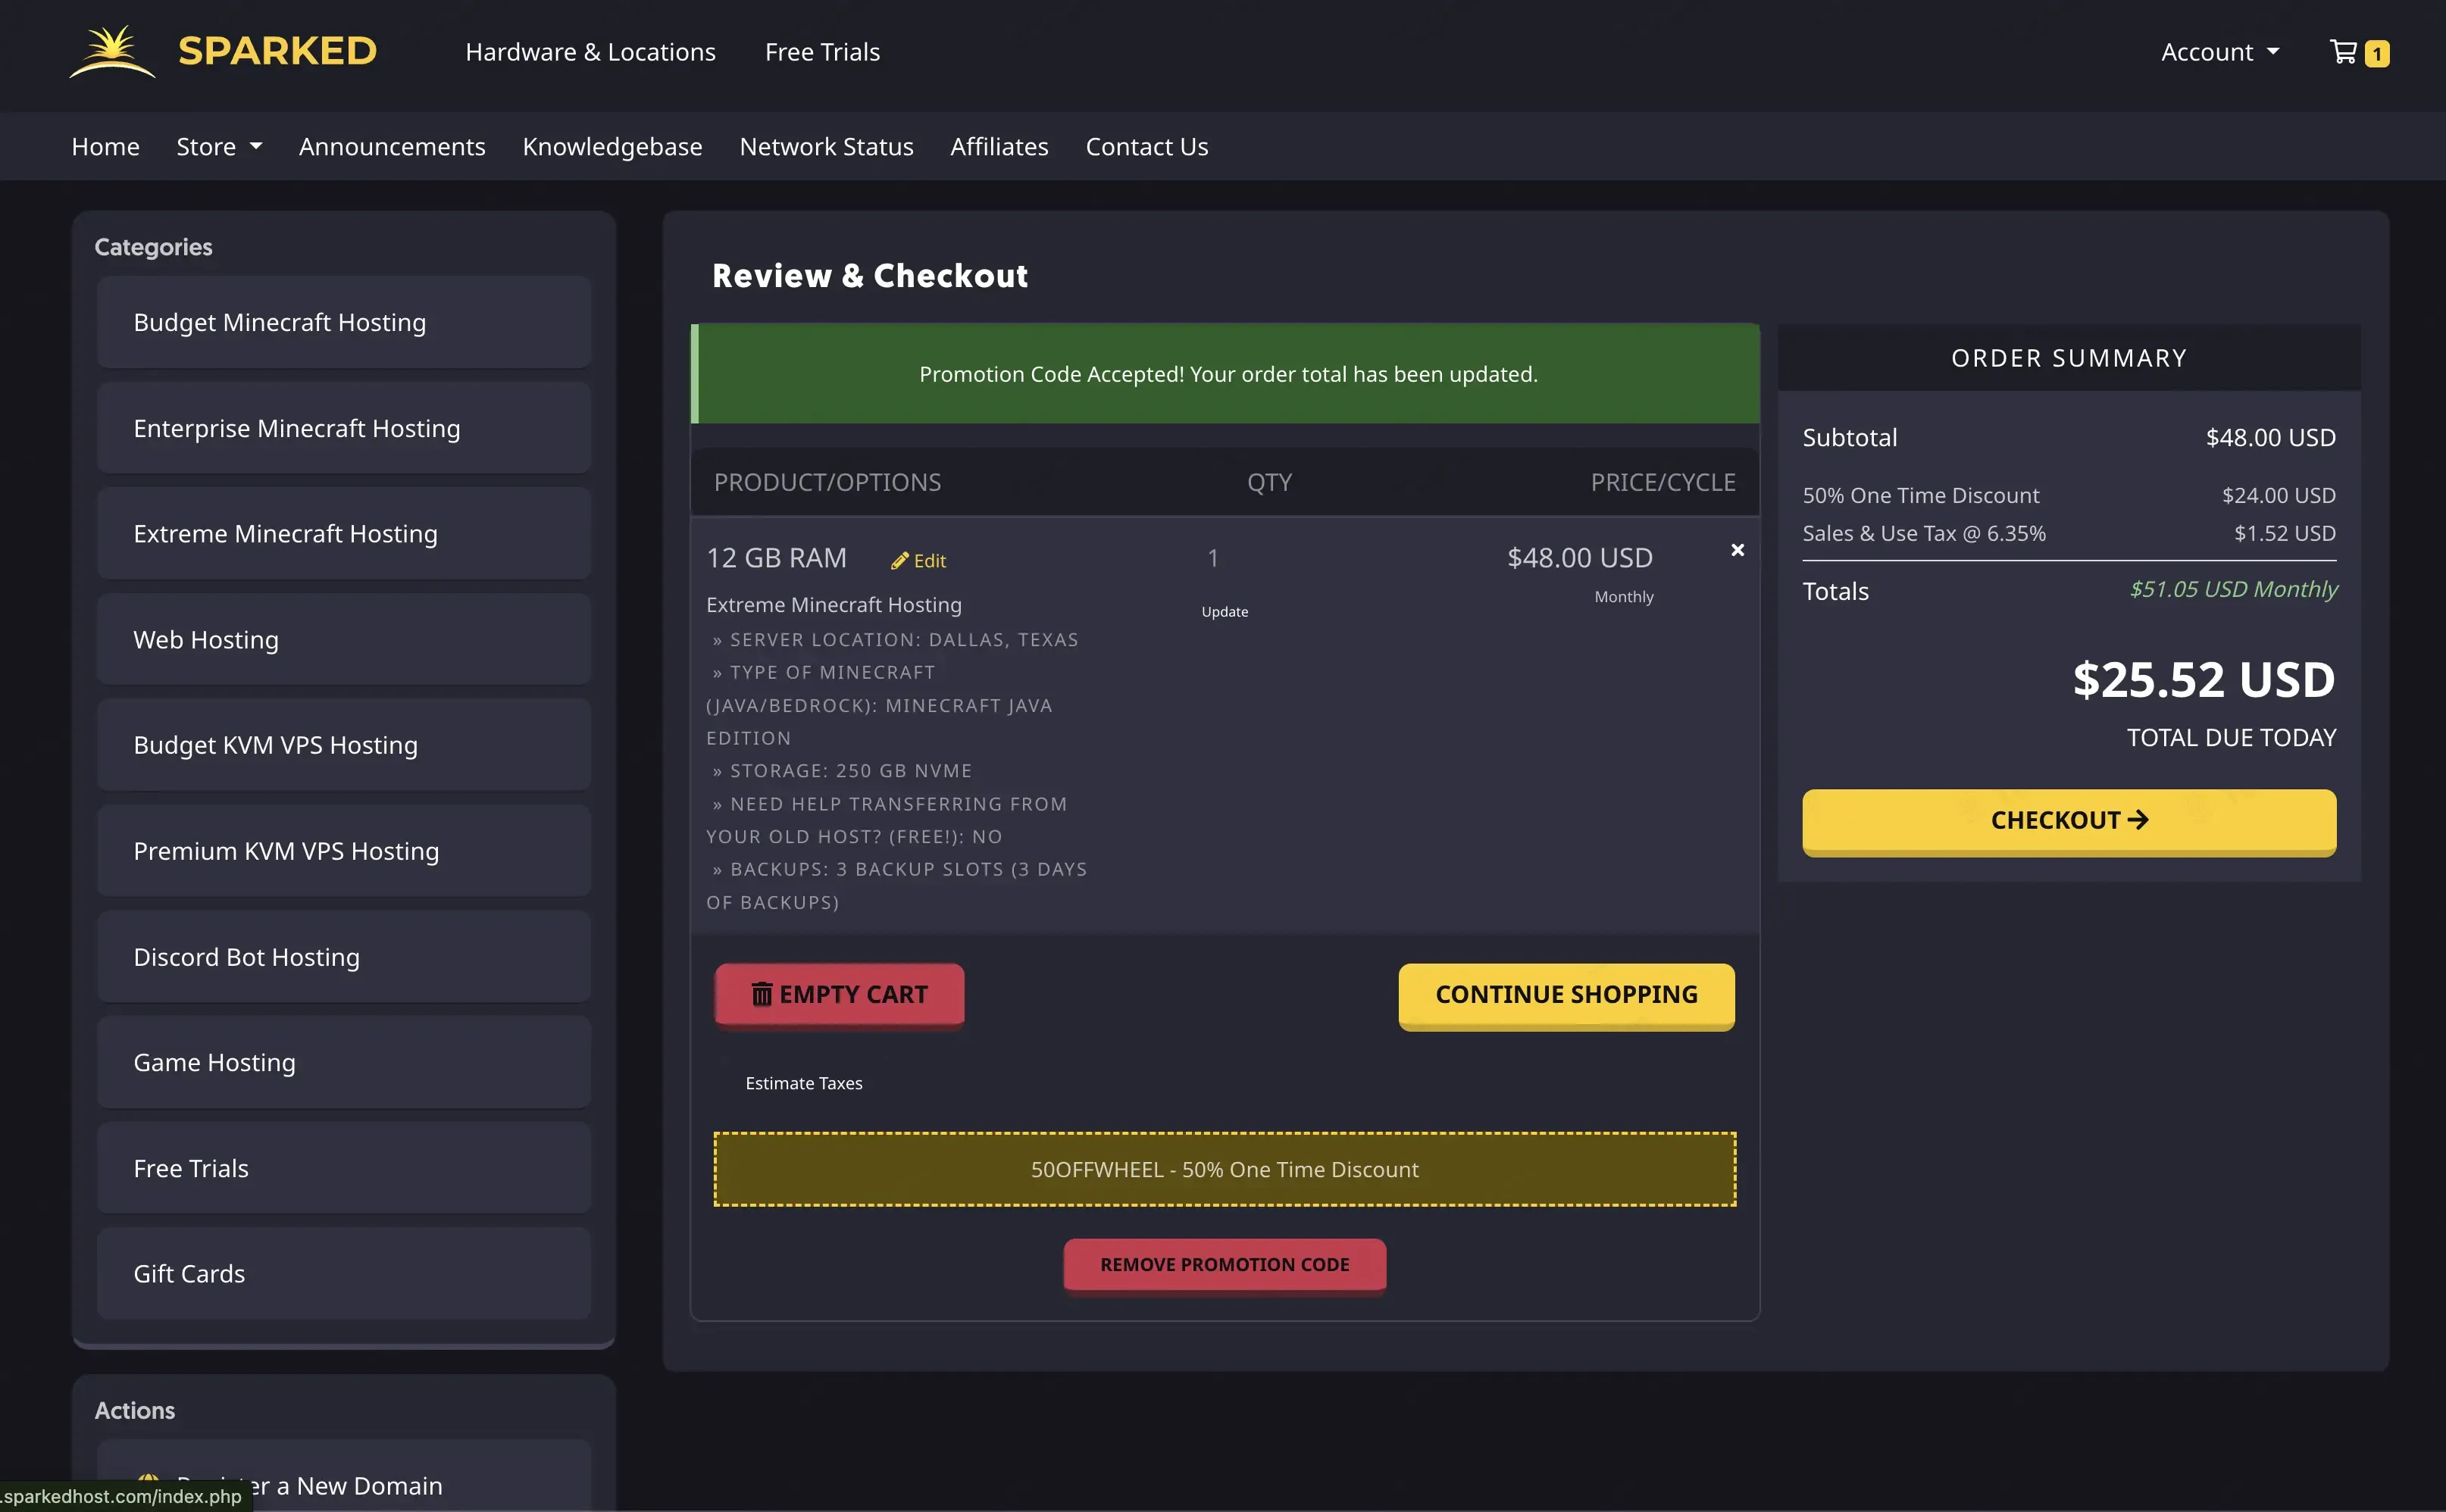Click the $48.00 USD item price
This screenshot has width=2446, height=1512.
(x=1579, y=558)
